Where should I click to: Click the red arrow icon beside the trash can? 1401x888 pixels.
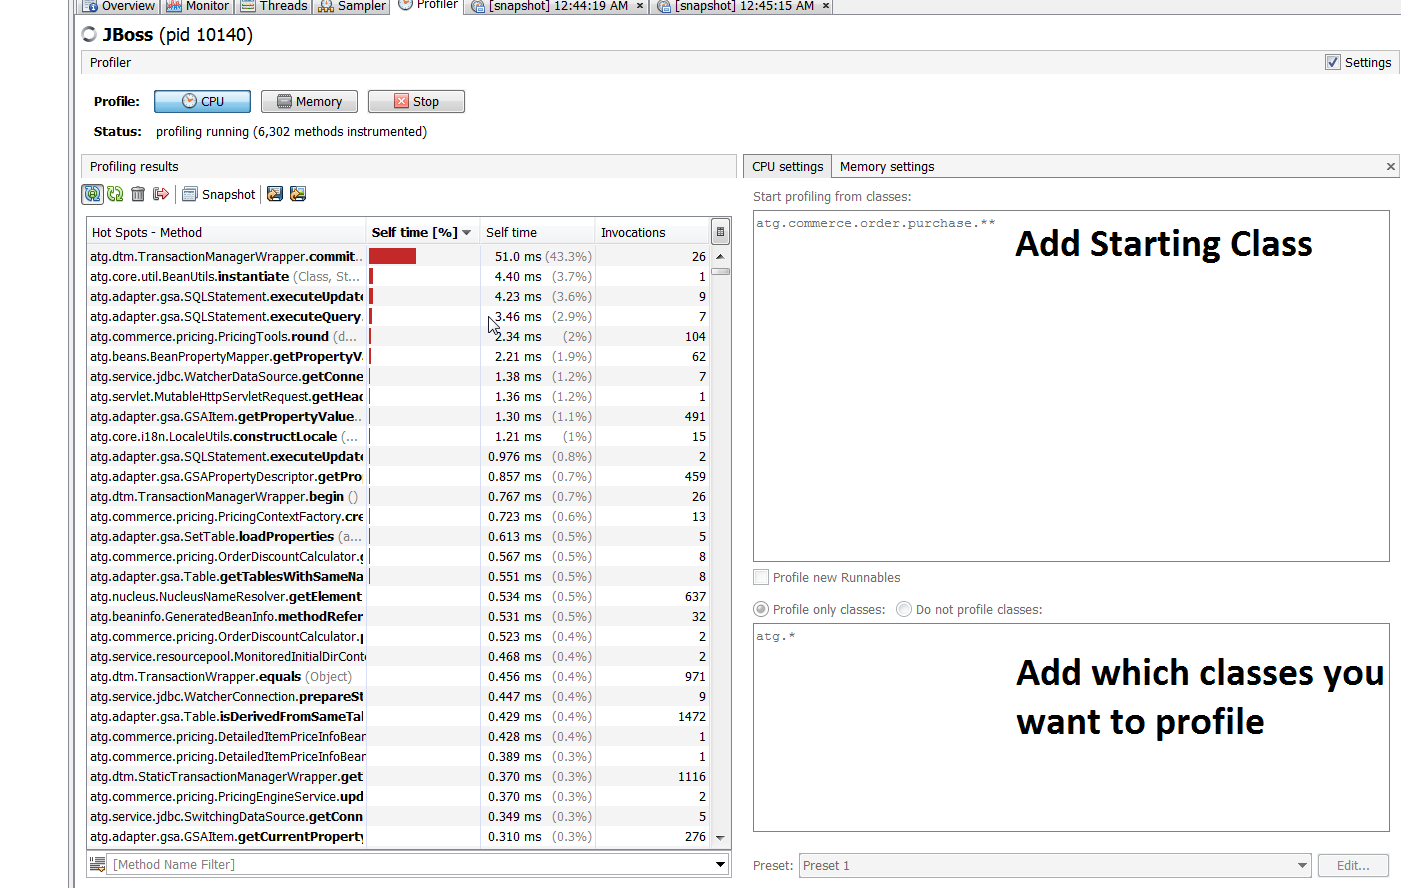160,194
